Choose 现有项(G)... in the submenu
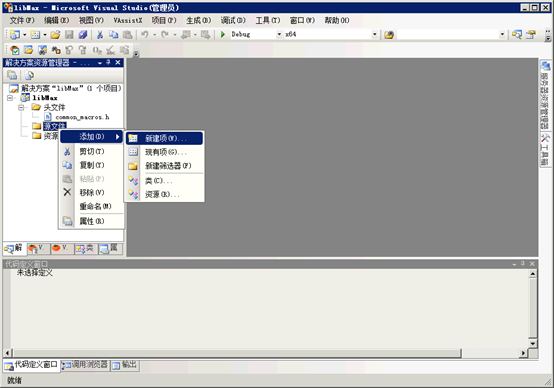 [164, 152]
